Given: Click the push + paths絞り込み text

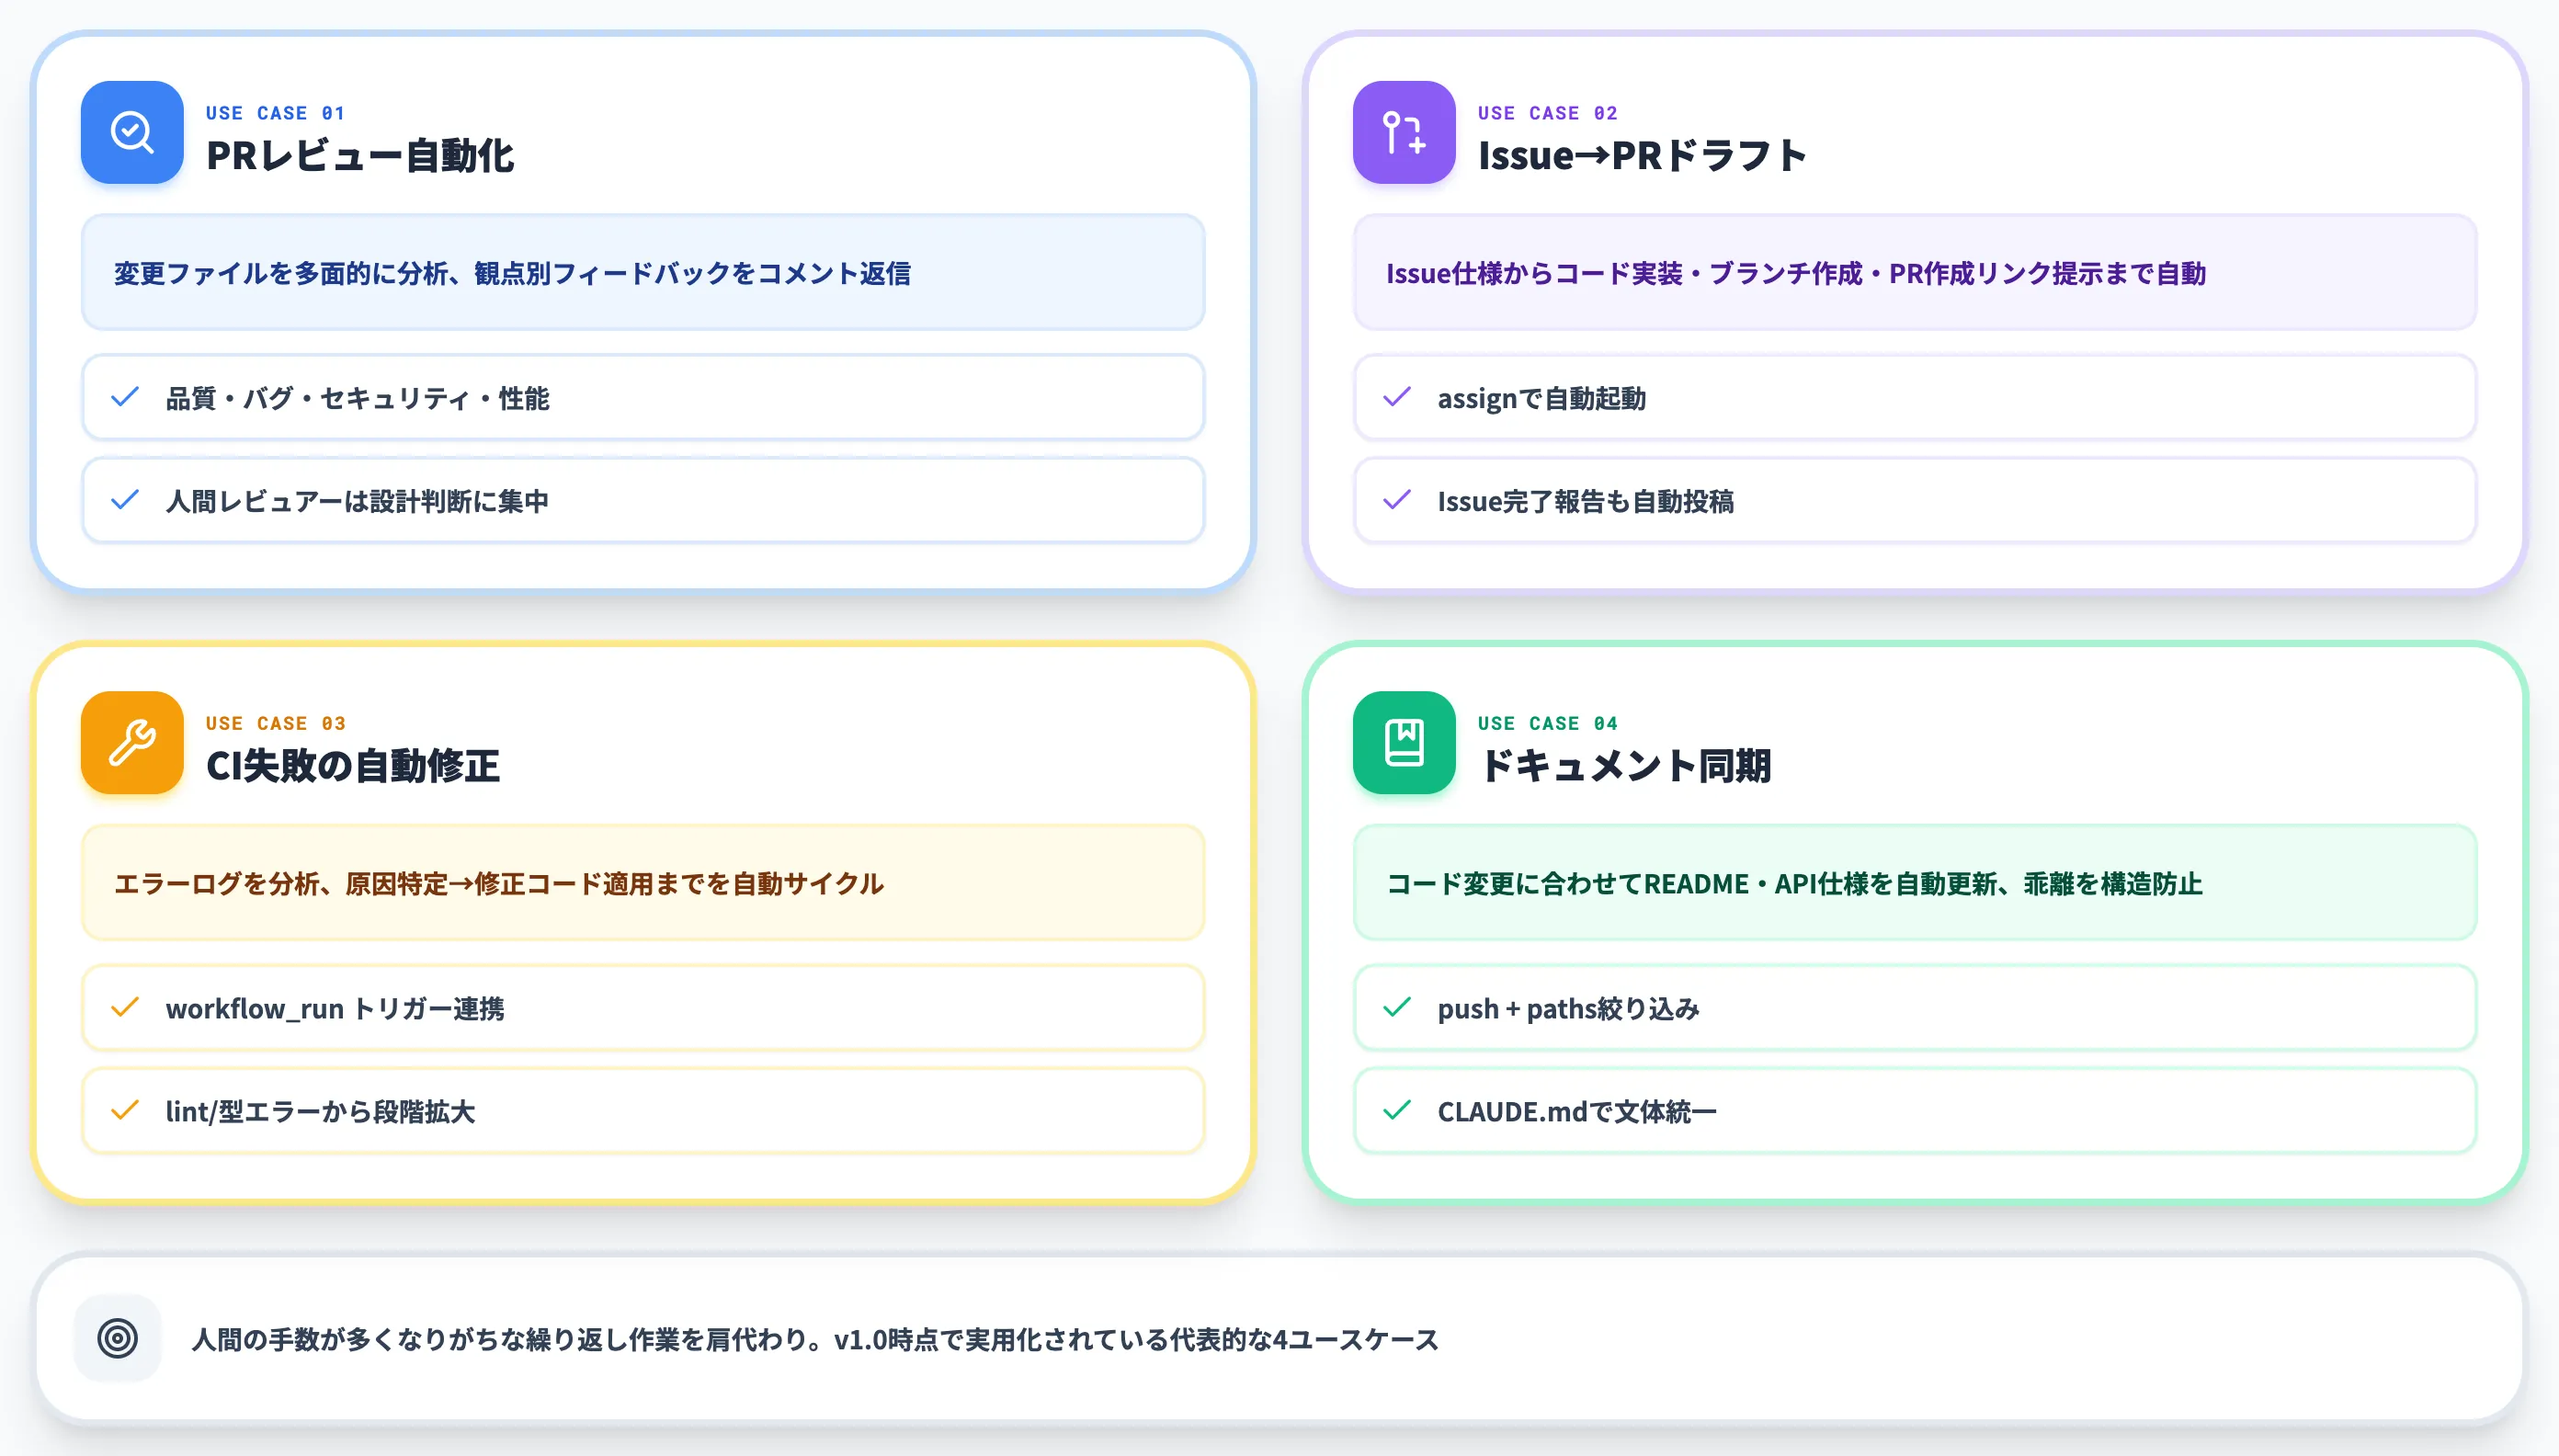Looking at the screenshot, I should [1568, 1008].
